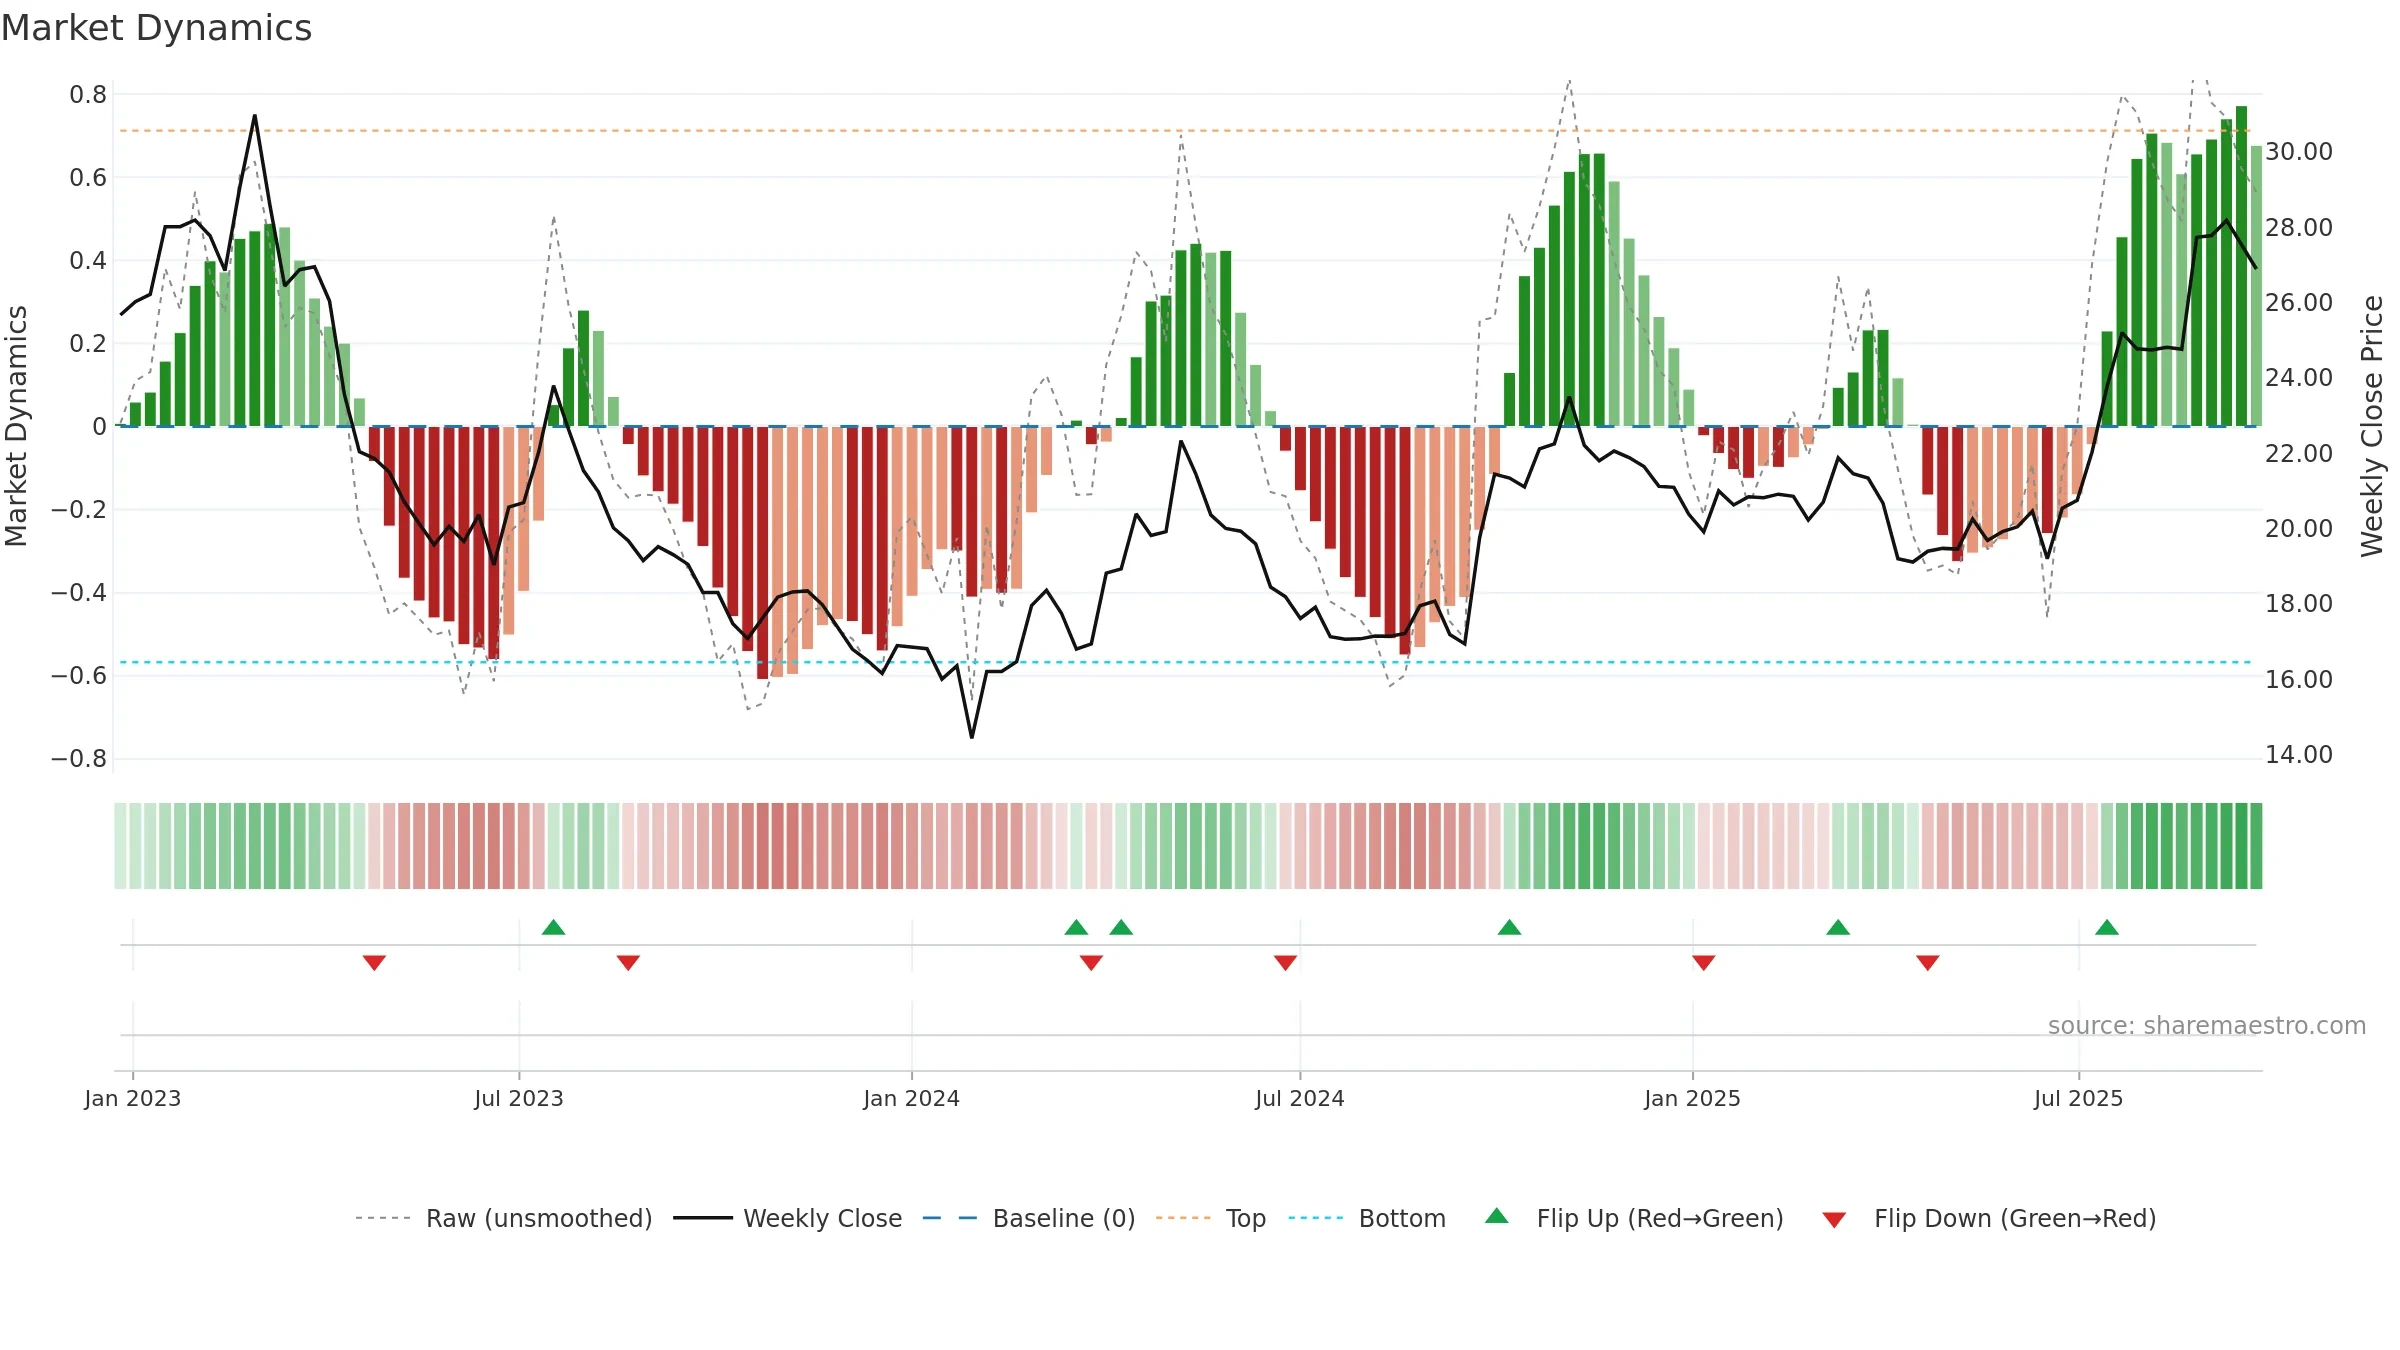
Task: Toggle Flip Down (Green→Red) legend entry
Action: click(1989, 1218)
